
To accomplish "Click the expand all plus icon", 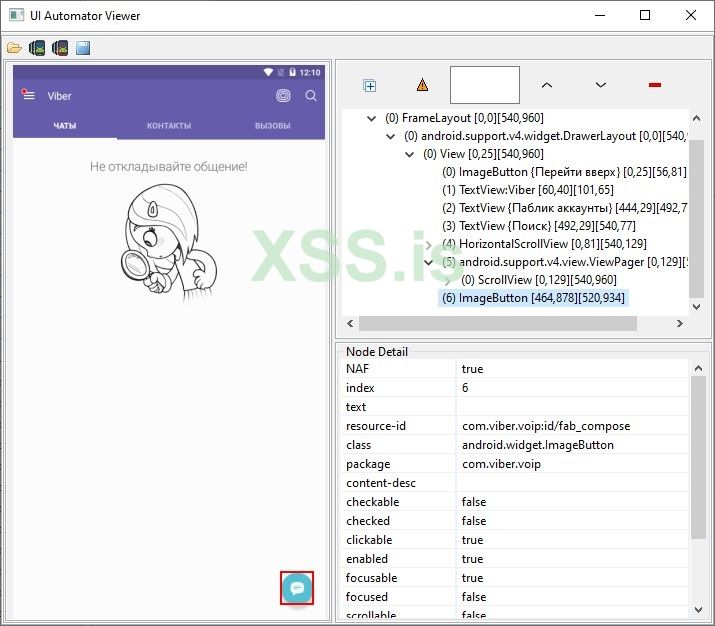I will tap(369, 85).
